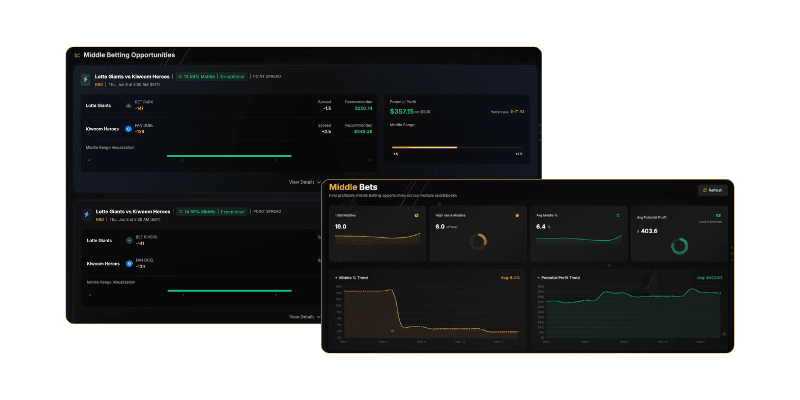Click the Refresh button in Middle Bets

pos(713,190)
